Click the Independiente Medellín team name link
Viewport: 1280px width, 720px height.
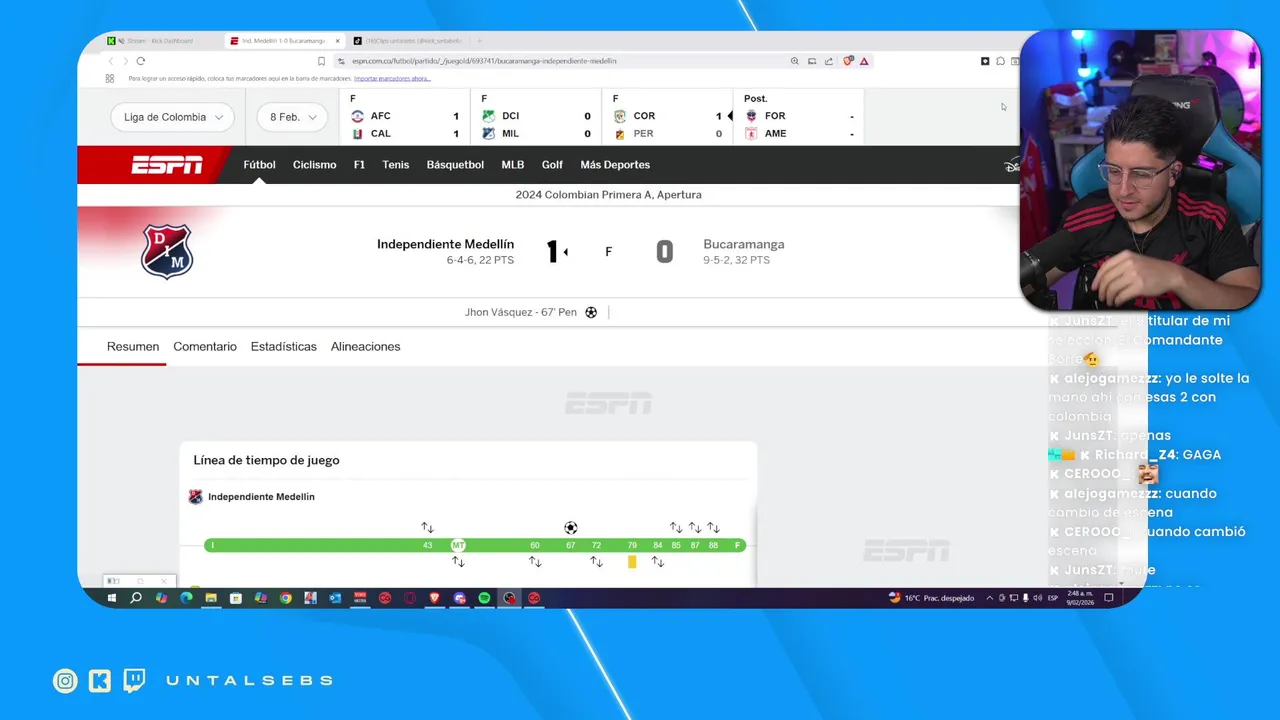(x=445, y=244)
